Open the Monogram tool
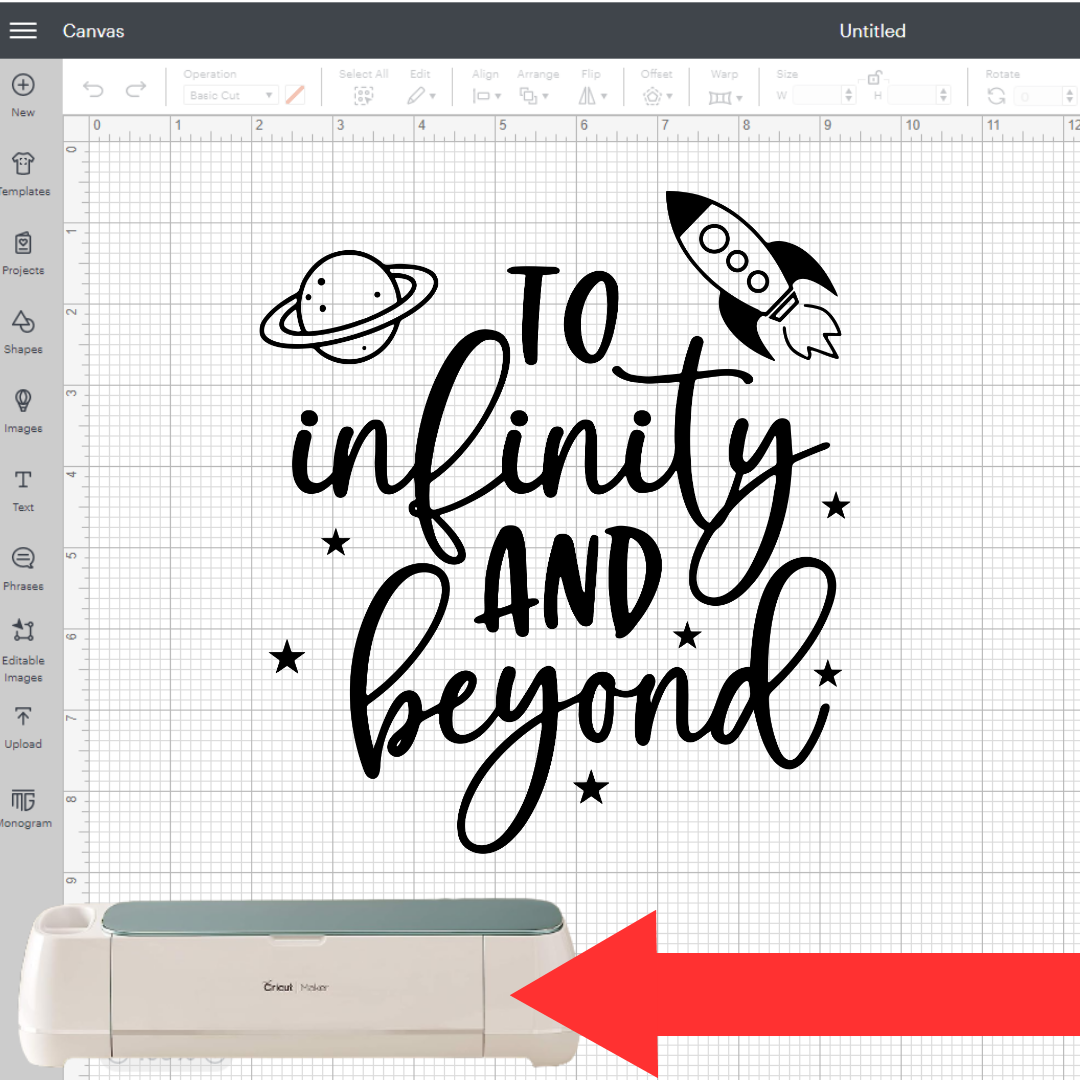1080x1080 pixels. pyautogui.click(x=23, y=808)
